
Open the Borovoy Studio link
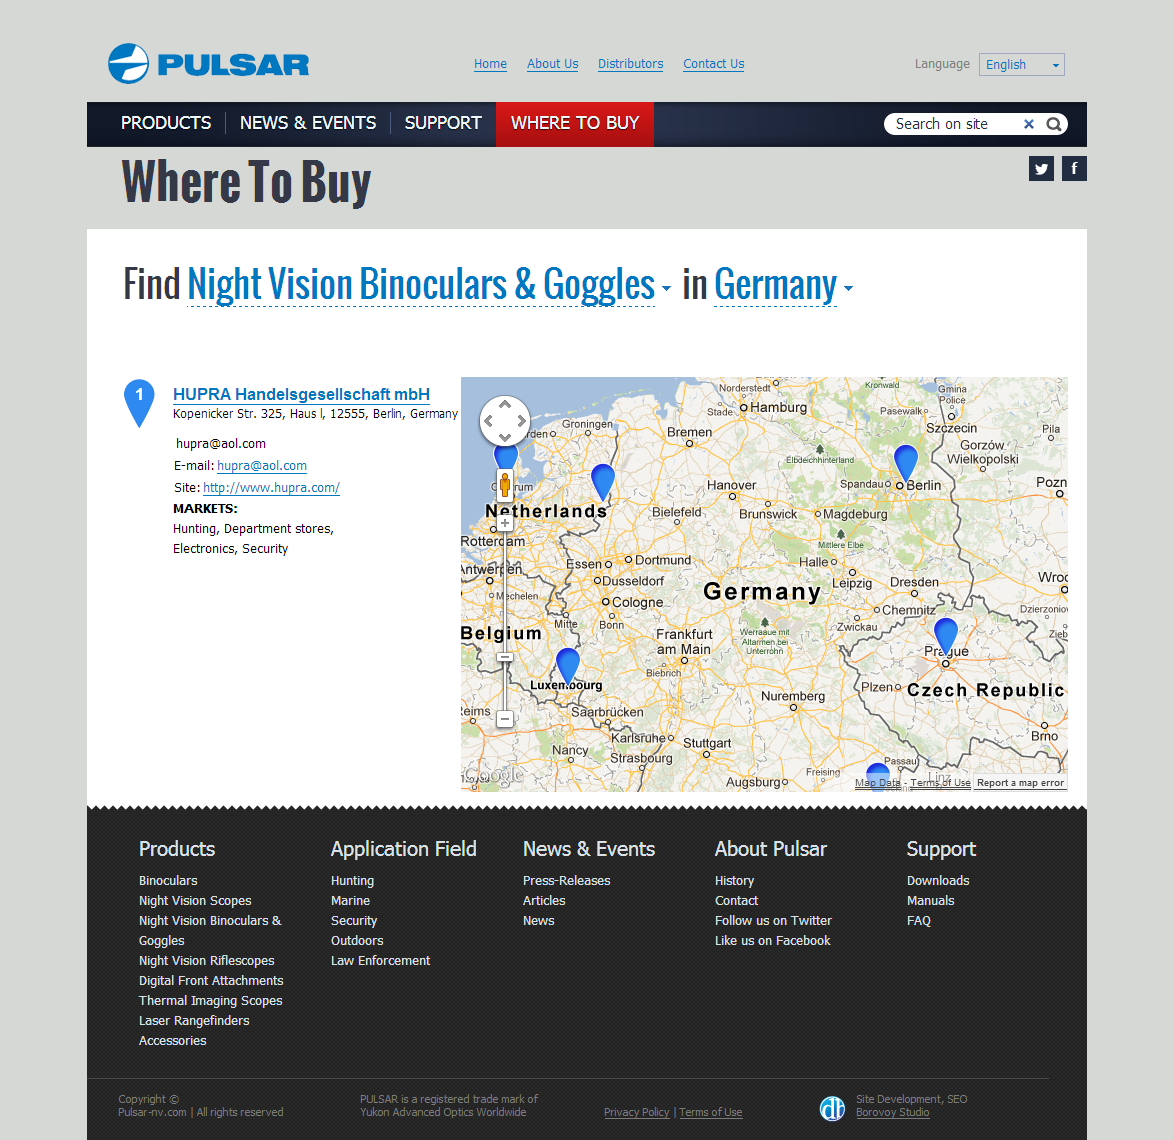[892, 1112]
